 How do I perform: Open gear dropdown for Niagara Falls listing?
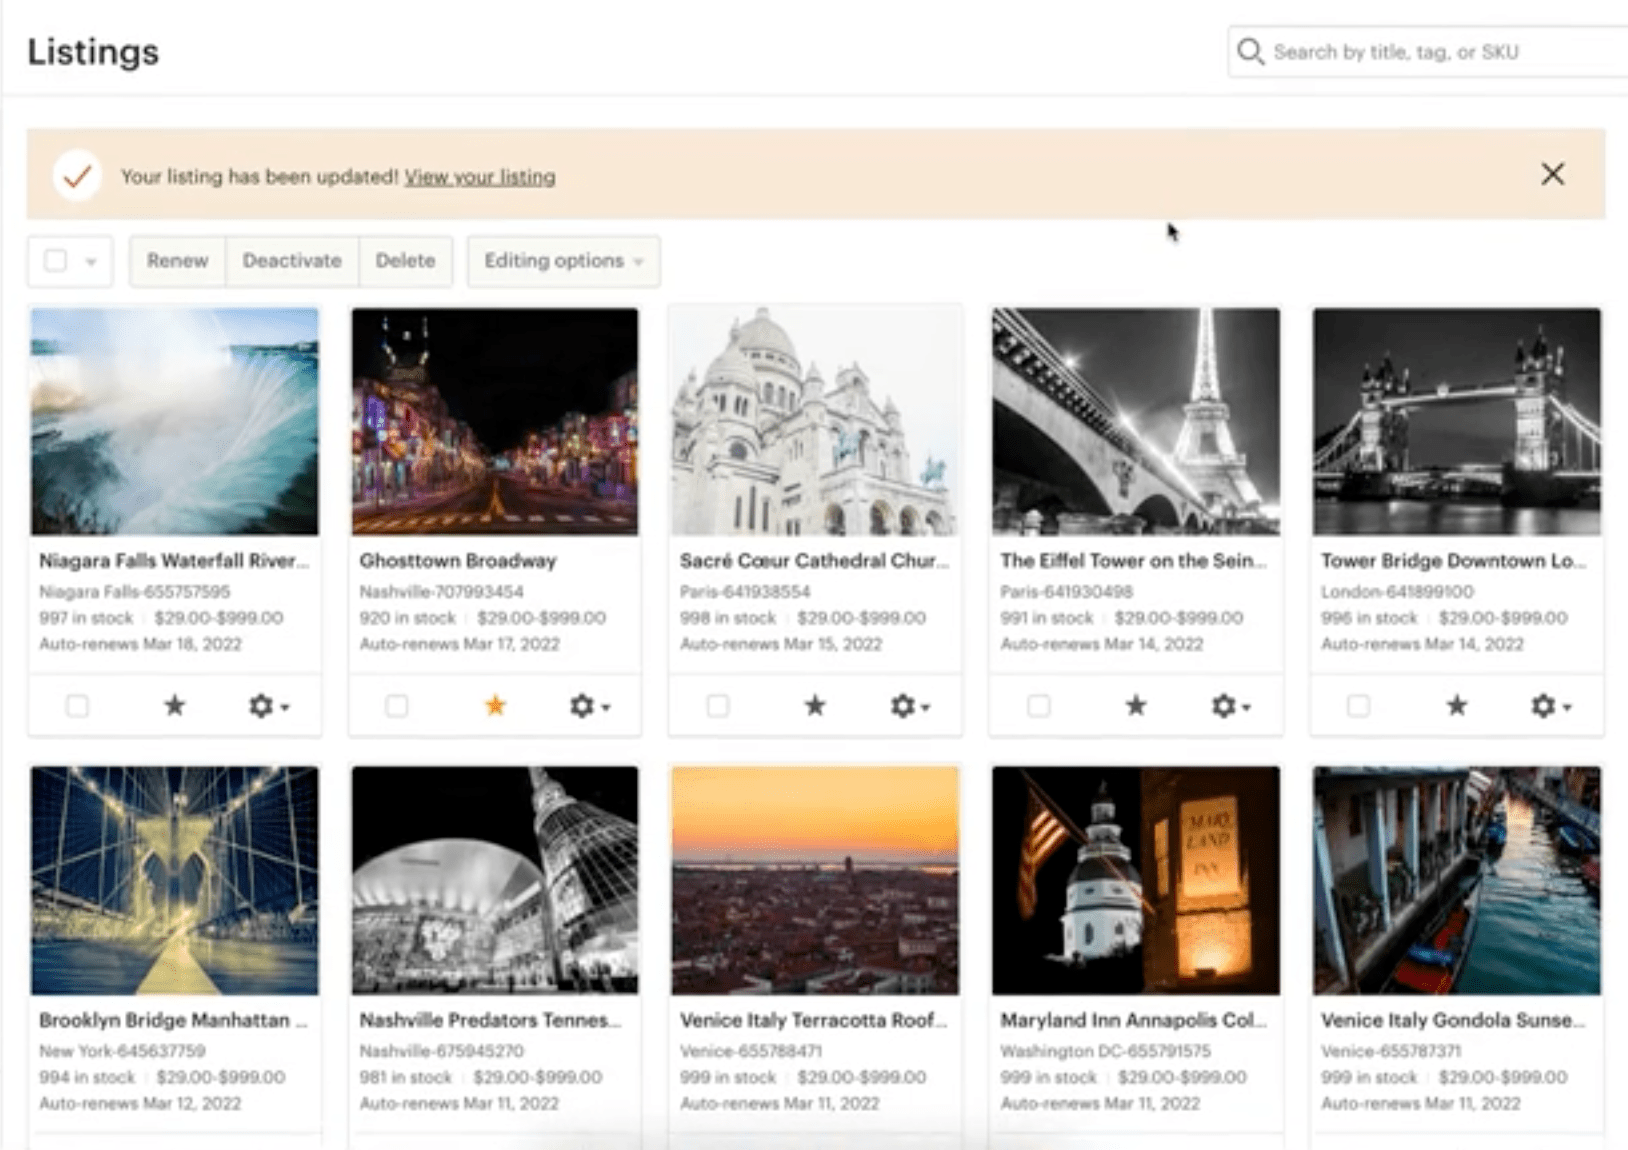(x=268, y=706)
